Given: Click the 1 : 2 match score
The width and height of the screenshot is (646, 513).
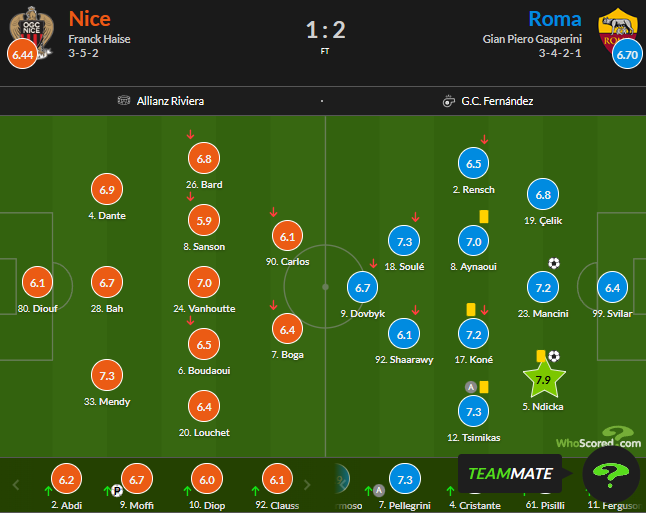Looking at the screenshot, I should [x=325, y=29].
